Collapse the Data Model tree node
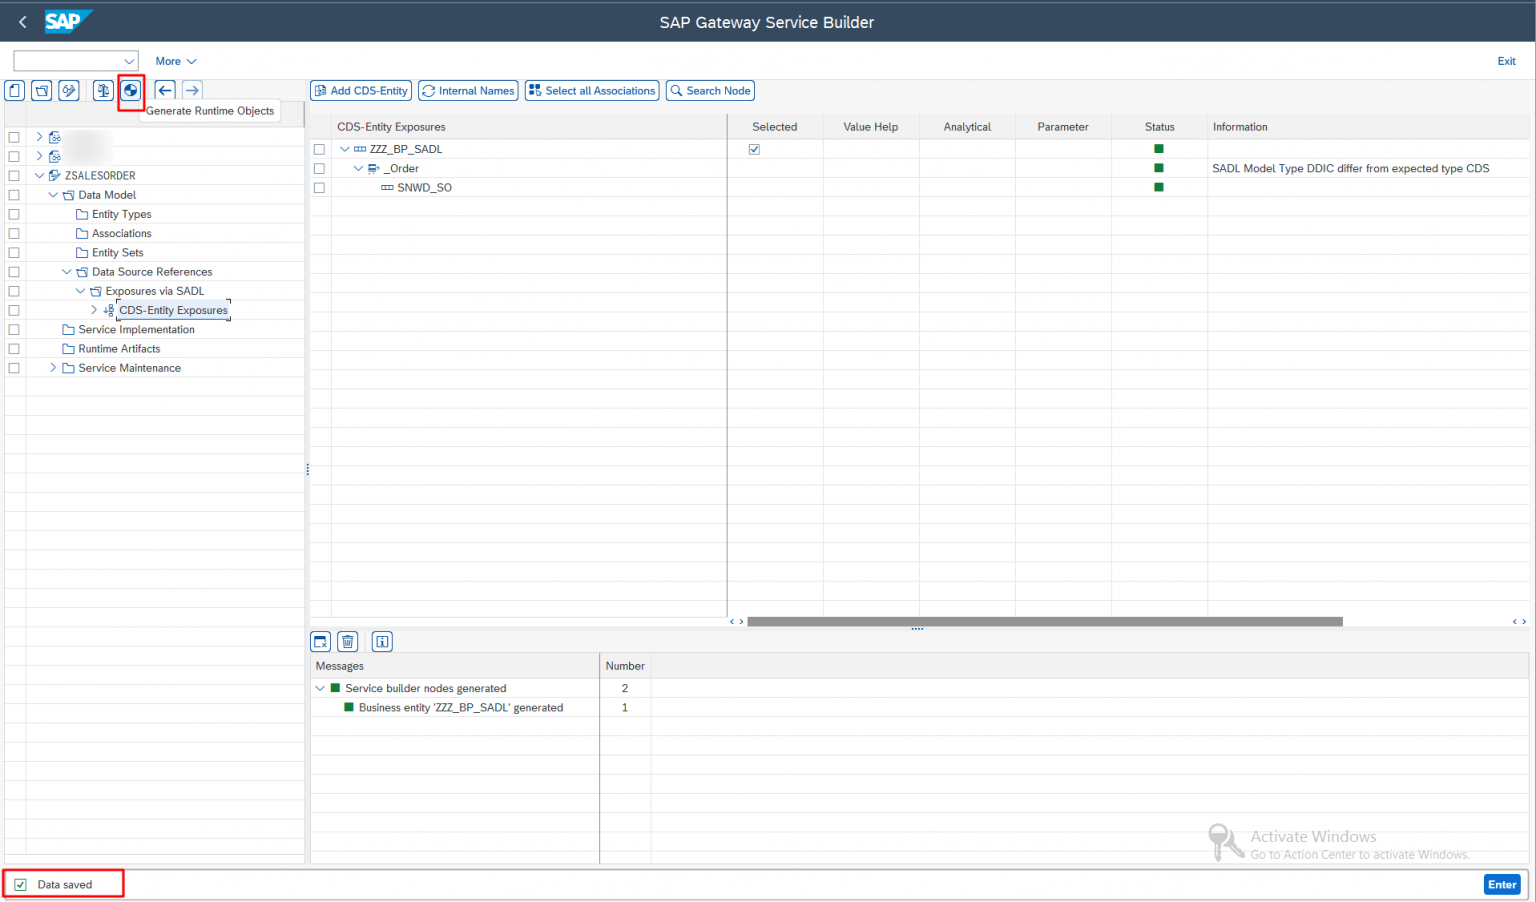 tap(53, 194)
